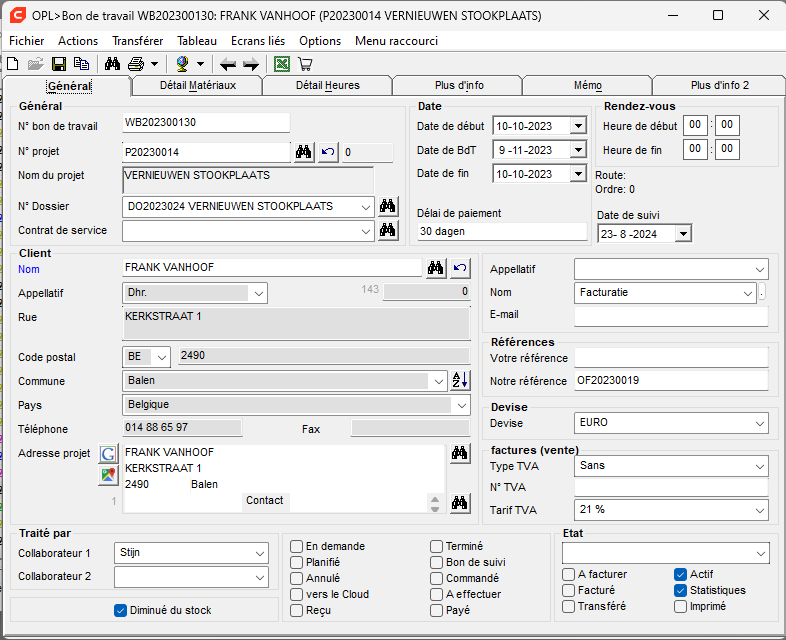This screenshot has width=786, height=640.
Task: Search project number with binoculars icon
Action: click(x=303, y=152)
